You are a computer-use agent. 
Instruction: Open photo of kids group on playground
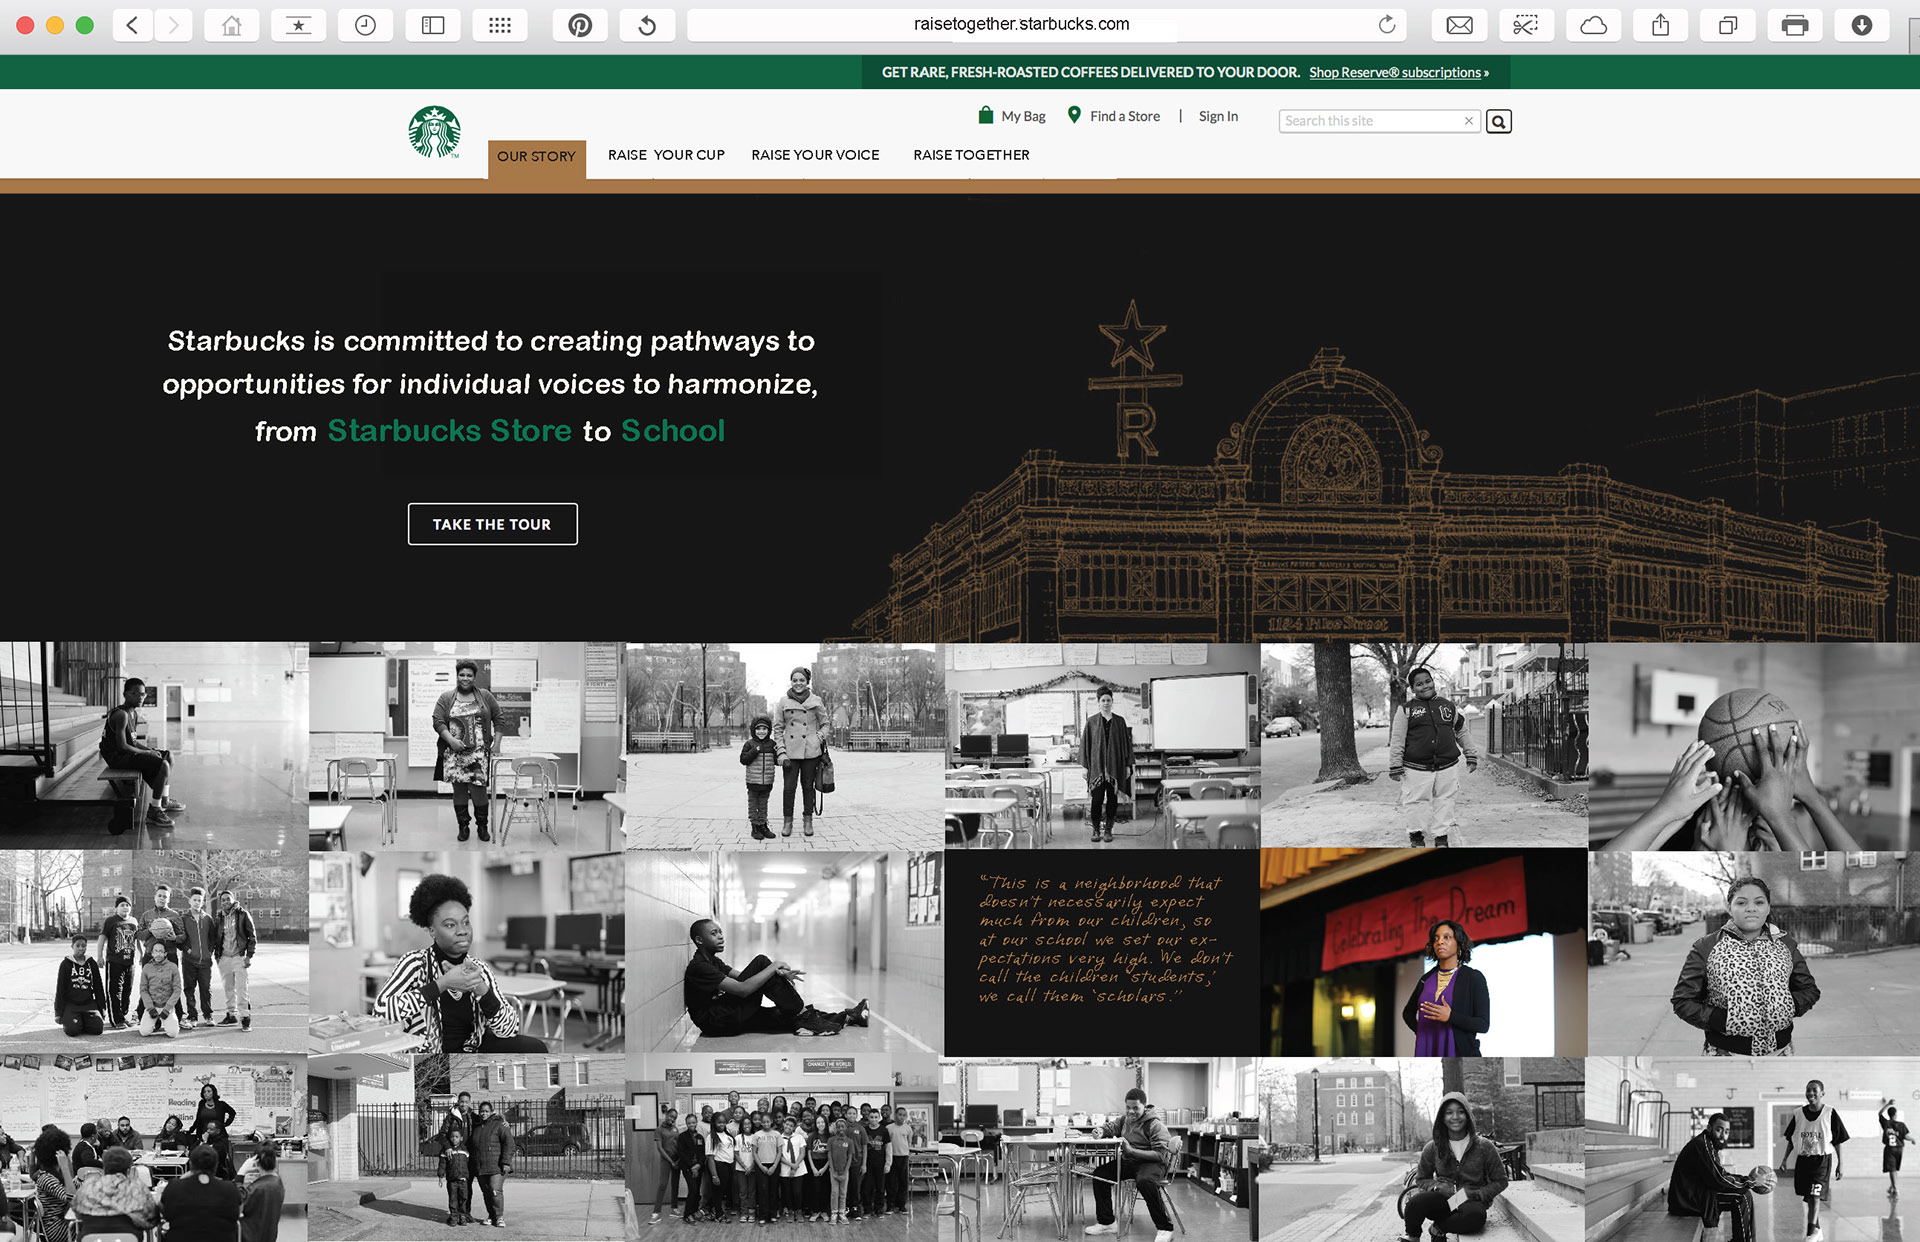154,951
